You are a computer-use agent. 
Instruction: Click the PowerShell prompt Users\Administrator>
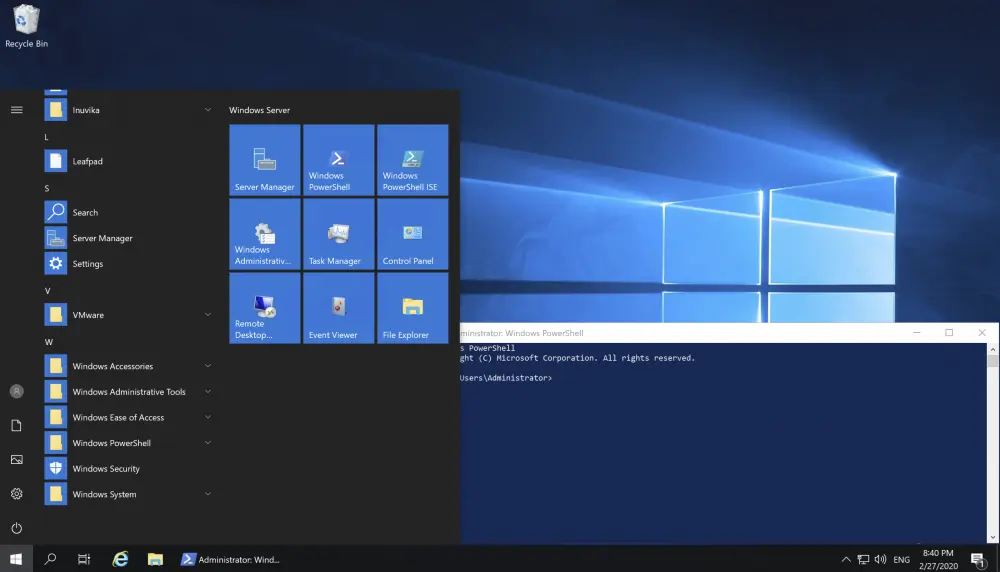(x=506, y=378)
